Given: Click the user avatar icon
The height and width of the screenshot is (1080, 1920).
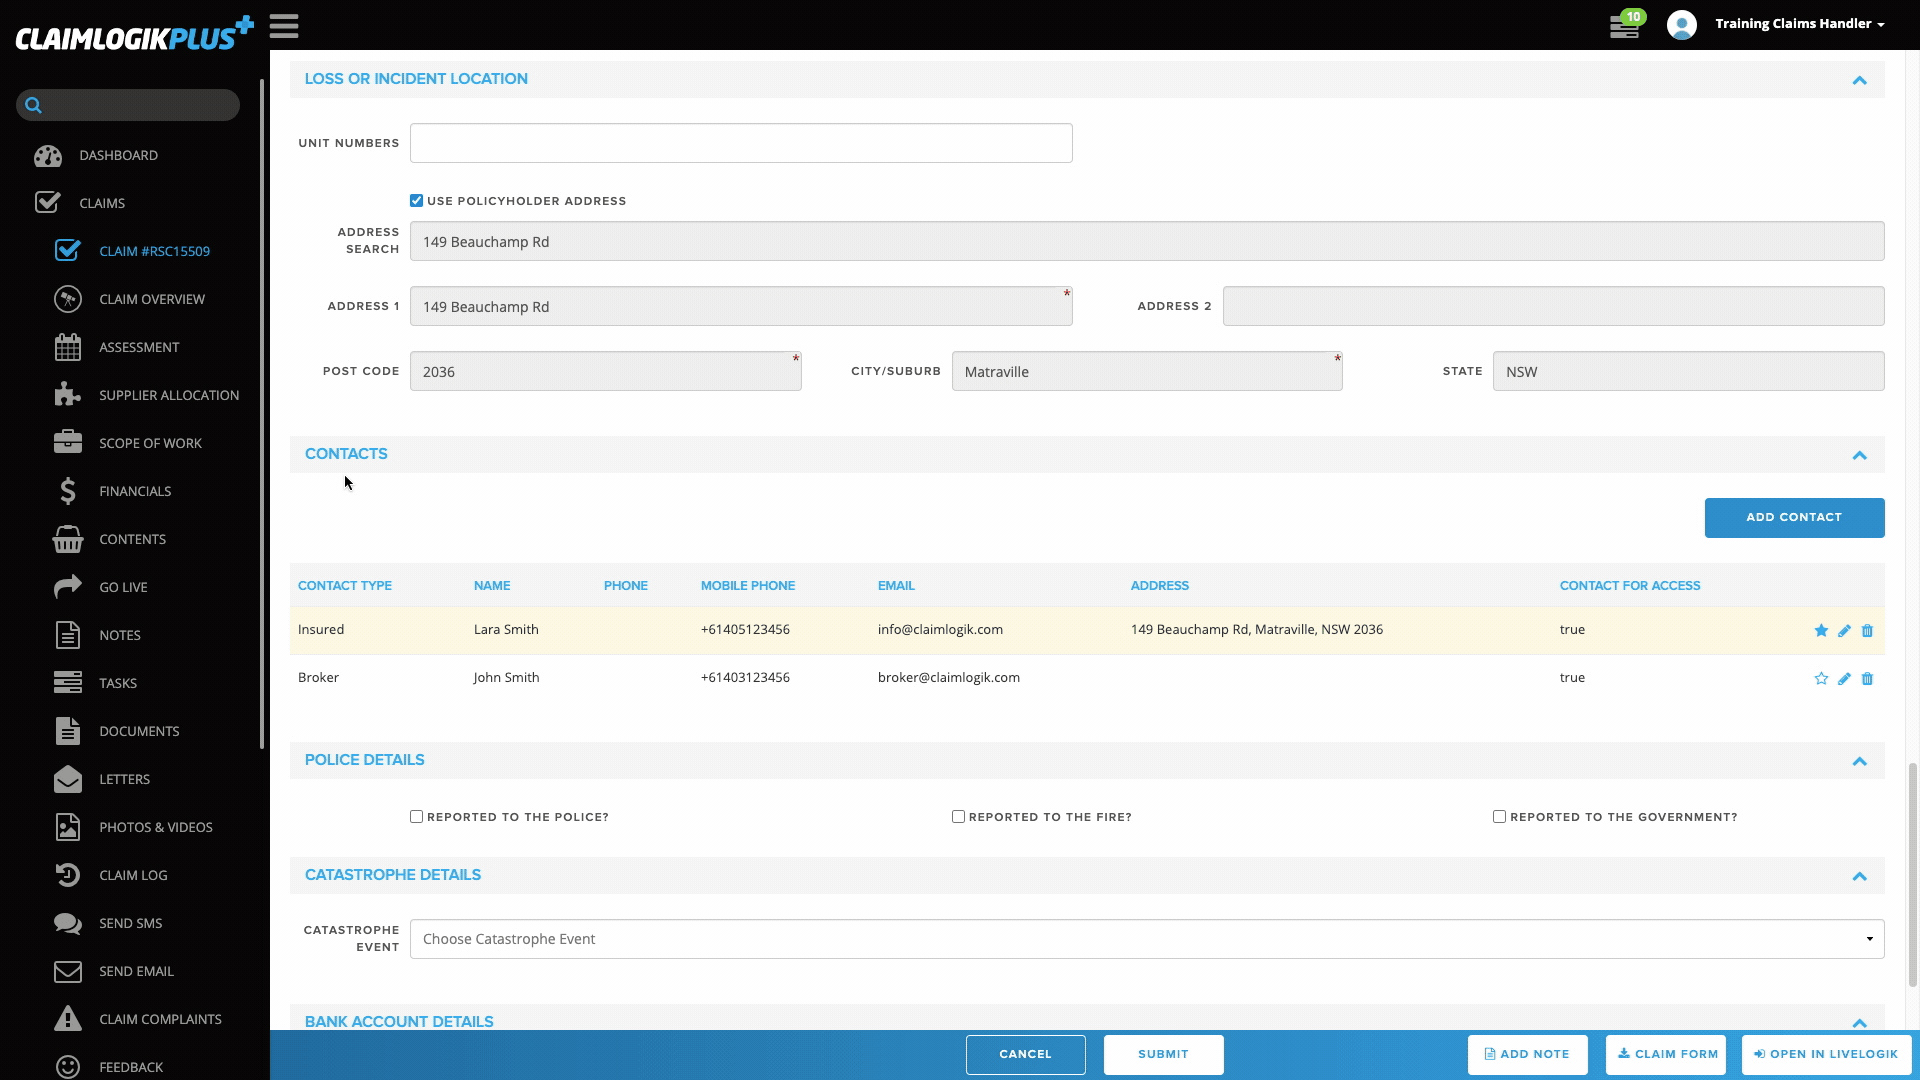Looking at the screenshot, I should click(1682, 25).
